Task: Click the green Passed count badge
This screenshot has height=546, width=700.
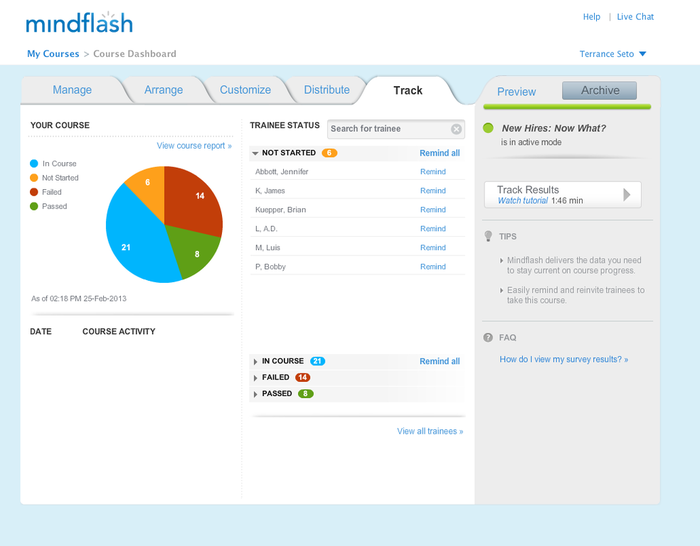Action: click(305, 394)
